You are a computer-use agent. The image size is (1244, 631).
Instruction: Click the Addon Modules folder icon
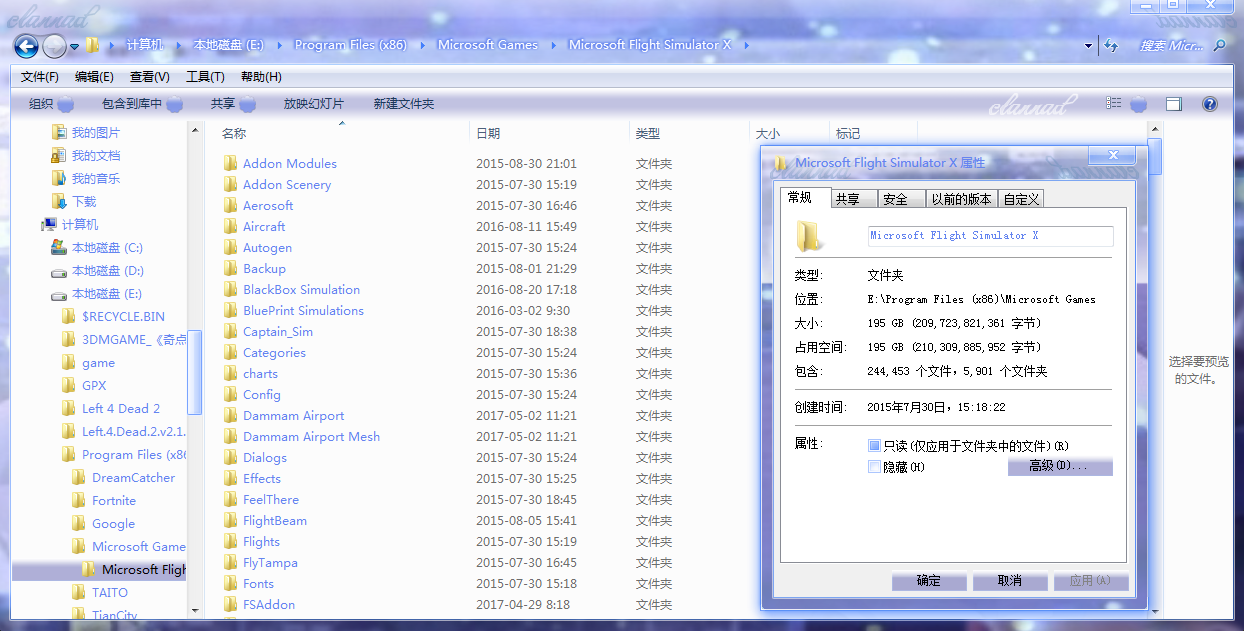click(x=230, y=163)
